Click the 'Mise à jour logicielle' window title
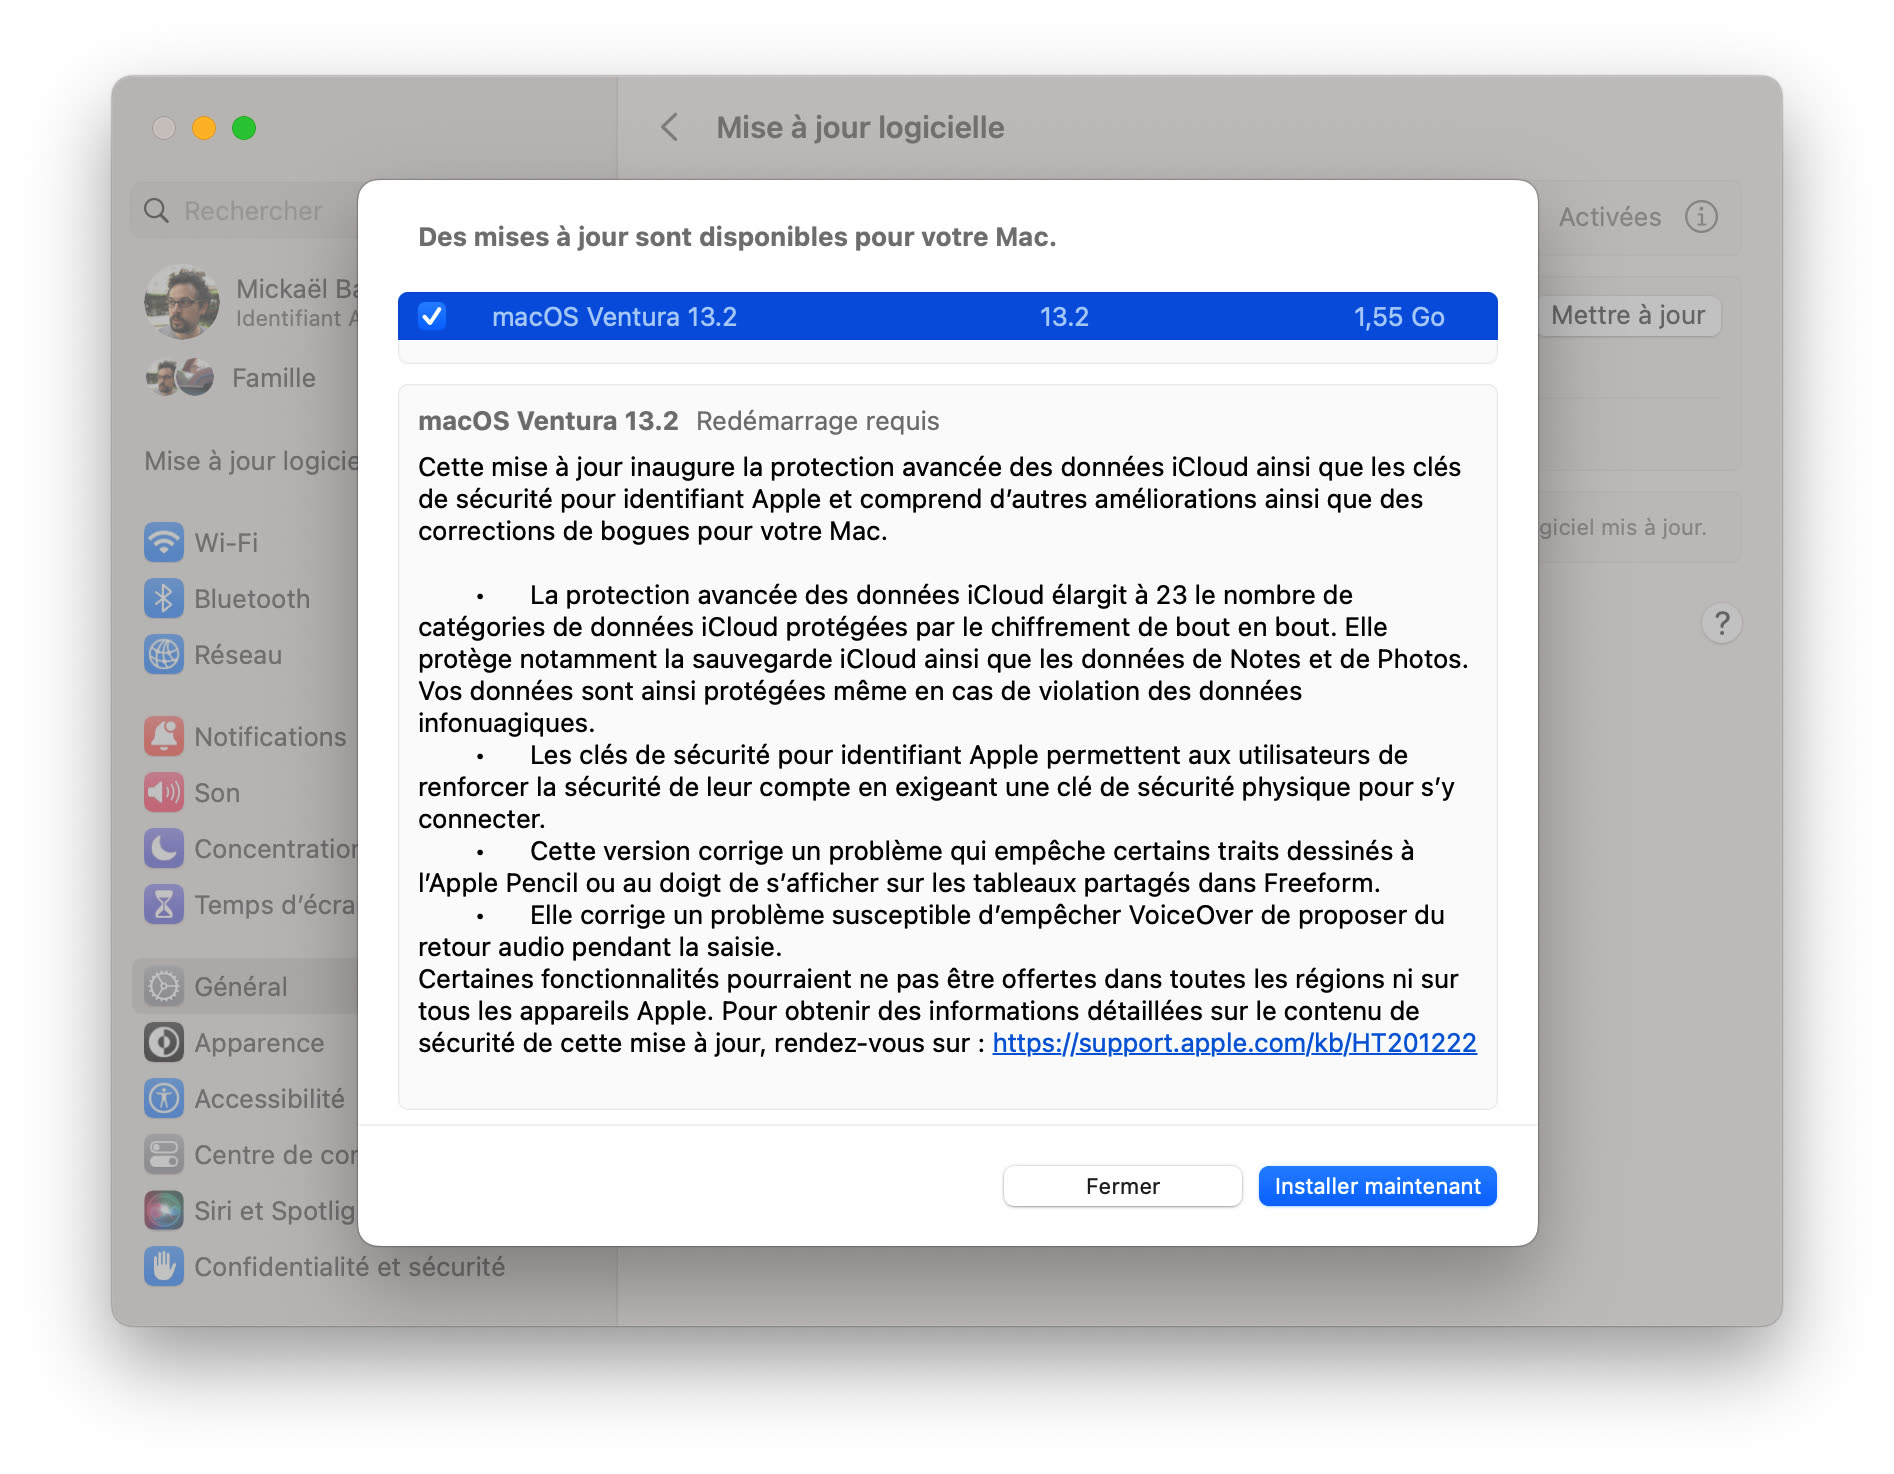 click(x=860, y=127)
